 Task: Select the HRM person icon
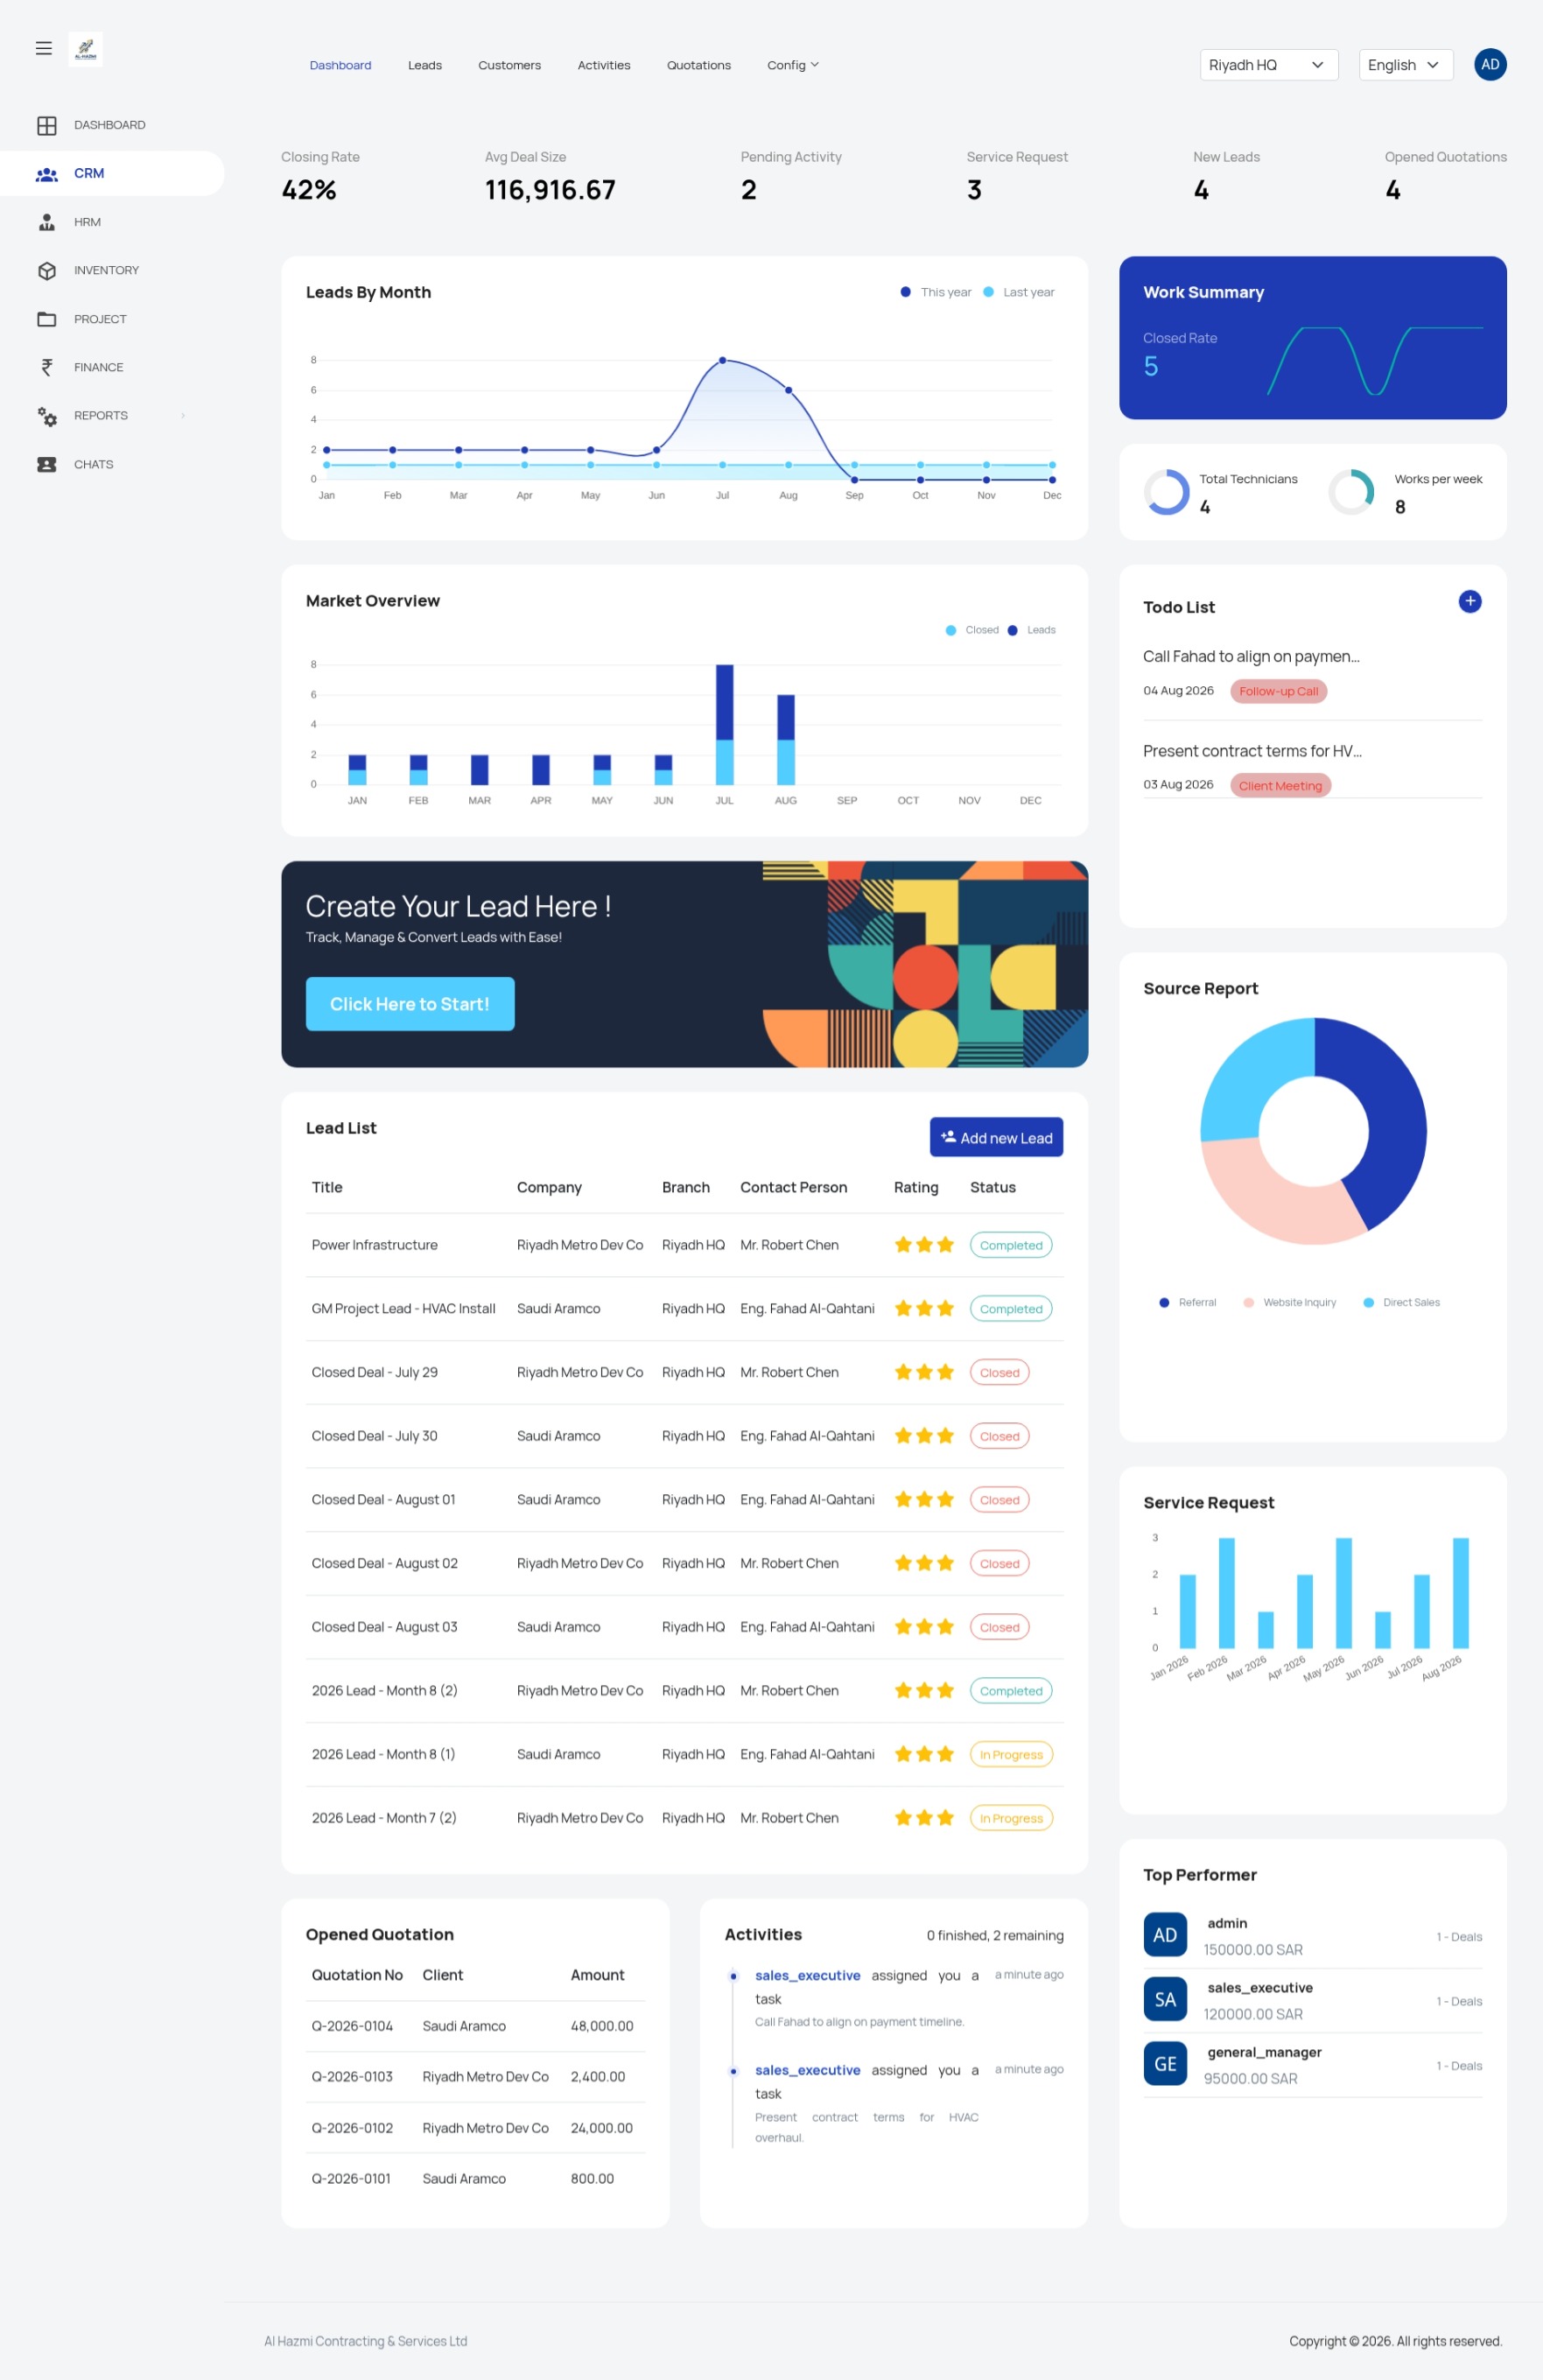coord(47,222)
